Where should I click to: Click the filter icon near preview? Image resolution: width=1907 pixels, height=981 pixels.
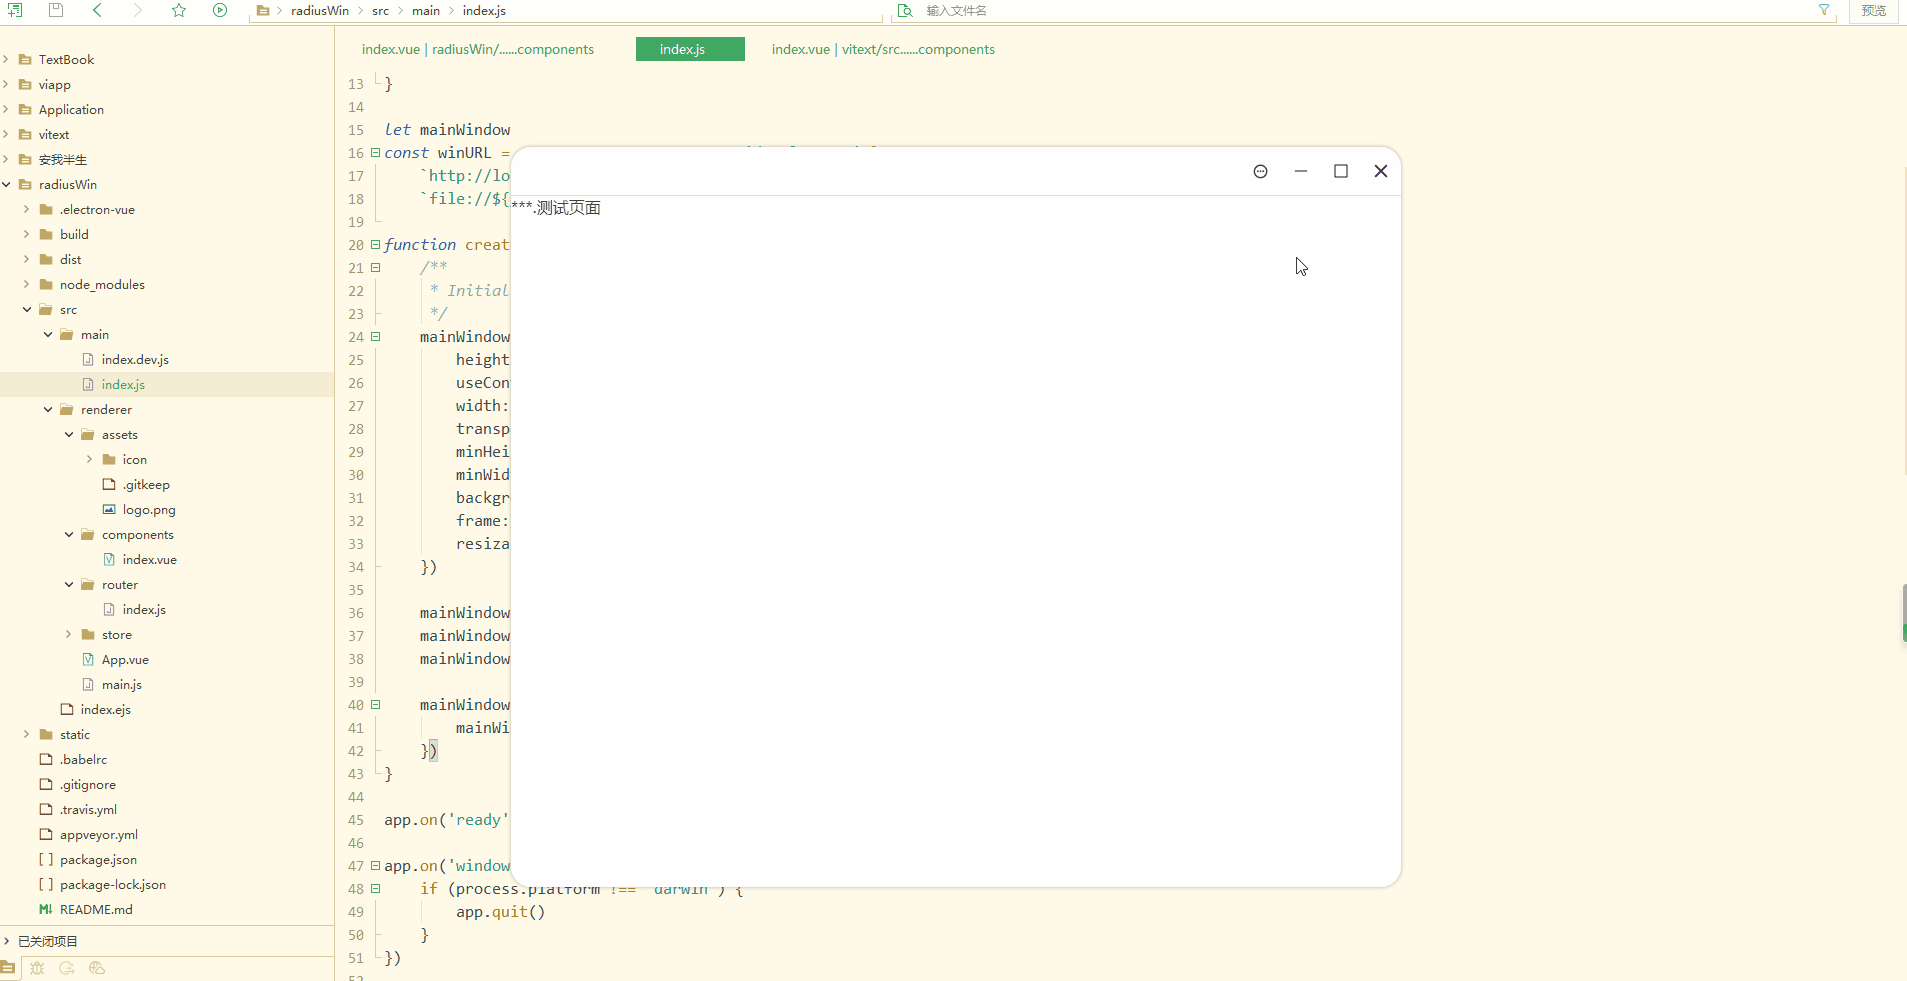1825,10
